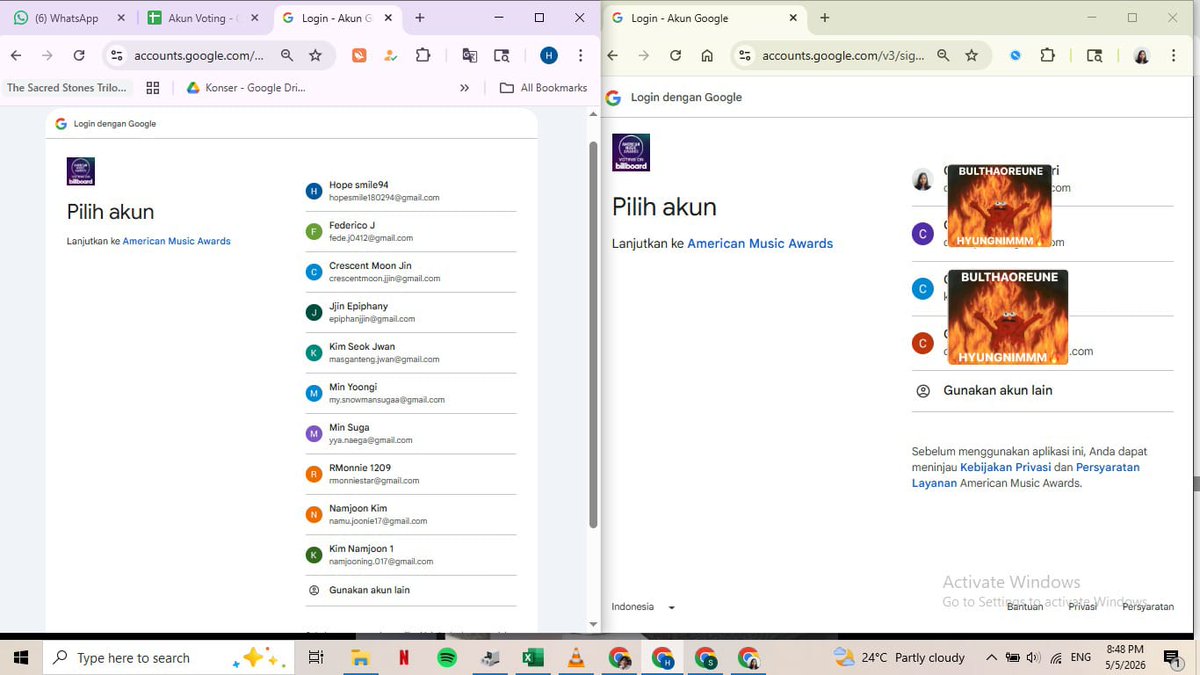Open VLC media player from taskbar
This screenshot has height=675, width=1200.
click(x=576, y=658)
